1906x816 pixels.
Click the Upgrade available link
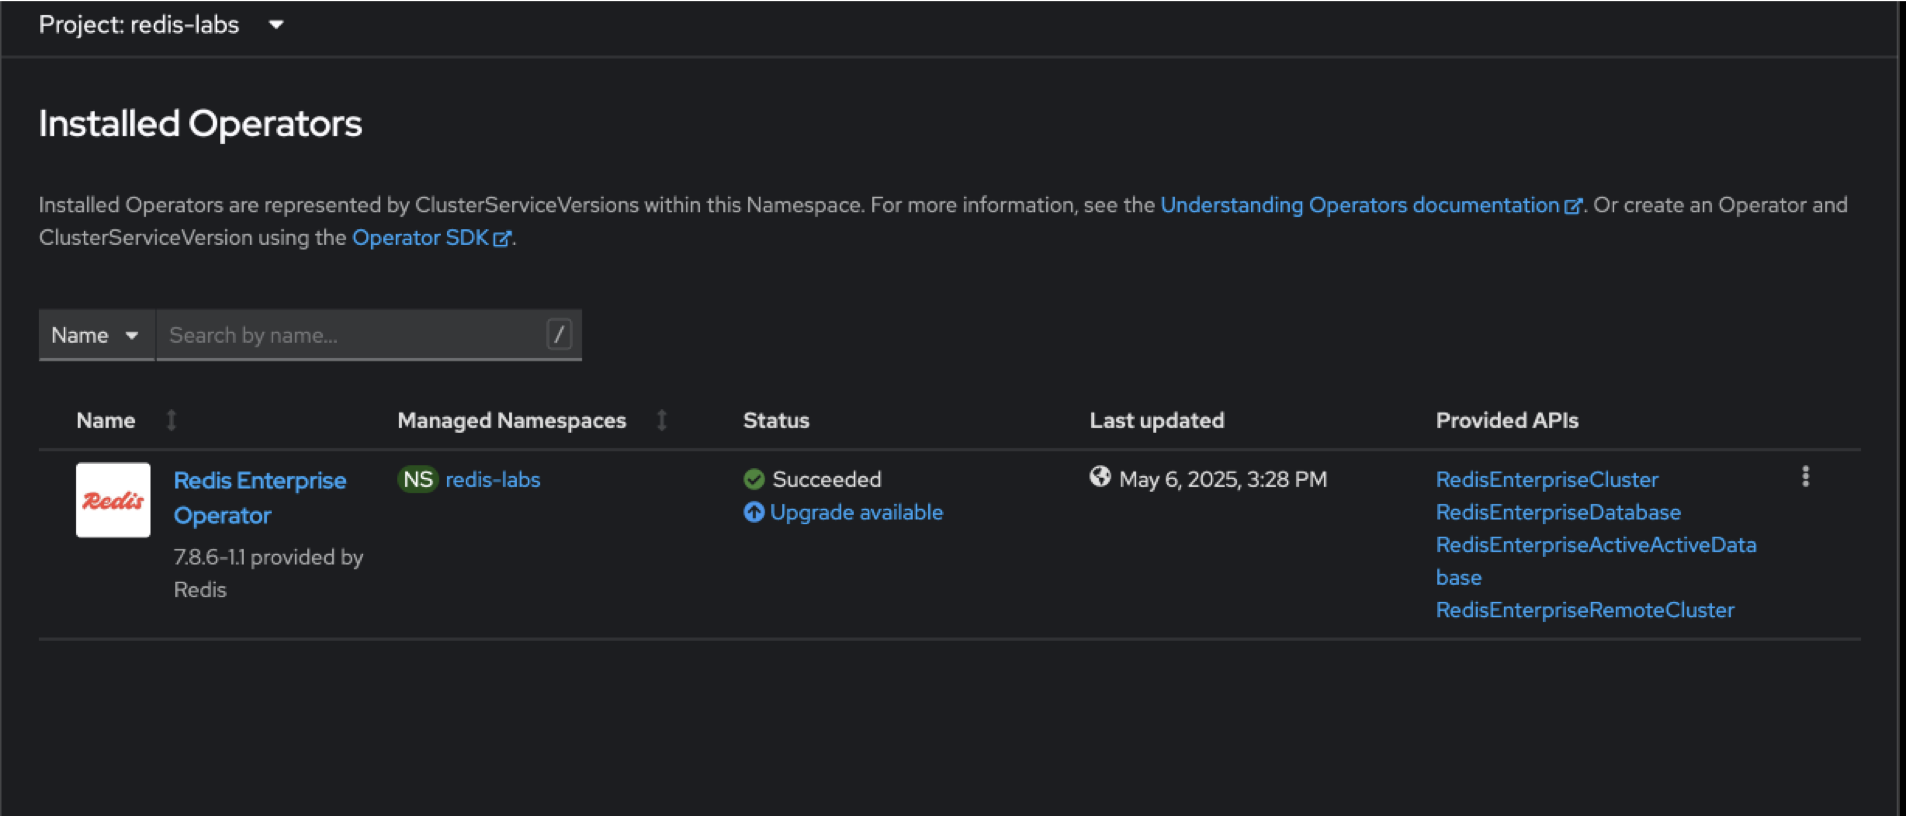(x=856, y=513)
